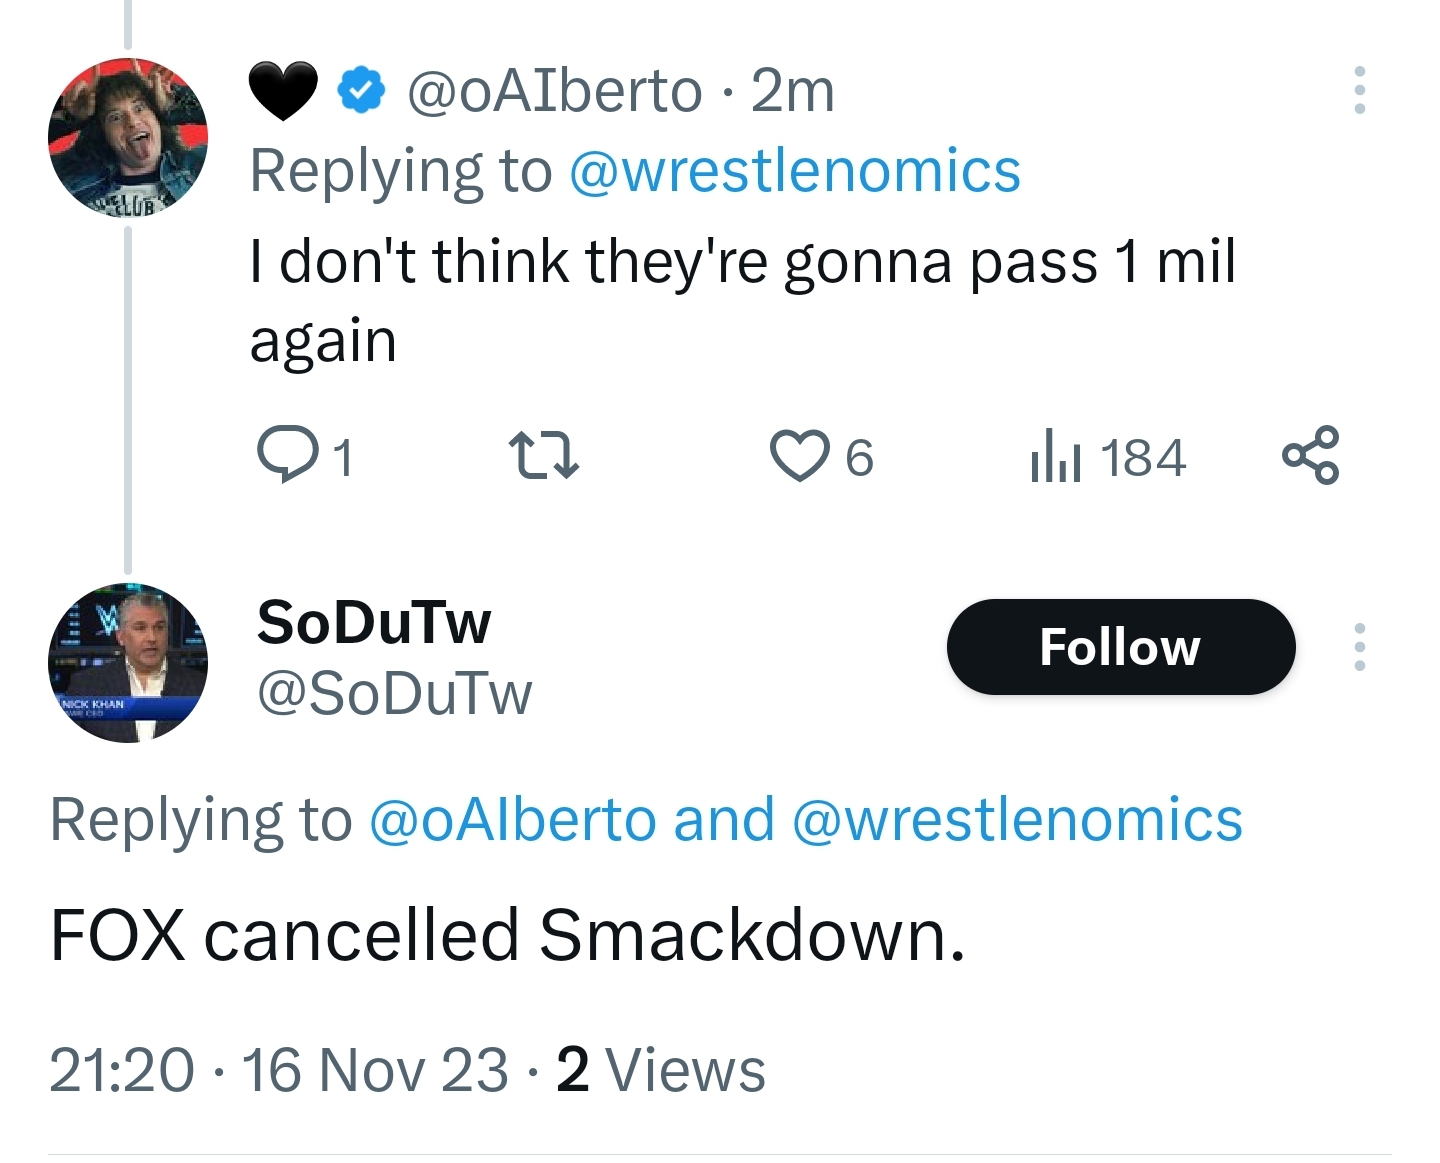This screenshot has width=1440, height=1163.
Task: Open @wrestlenomics link in SoDuTw's reply header
Action: click(x=1017, y=820)
